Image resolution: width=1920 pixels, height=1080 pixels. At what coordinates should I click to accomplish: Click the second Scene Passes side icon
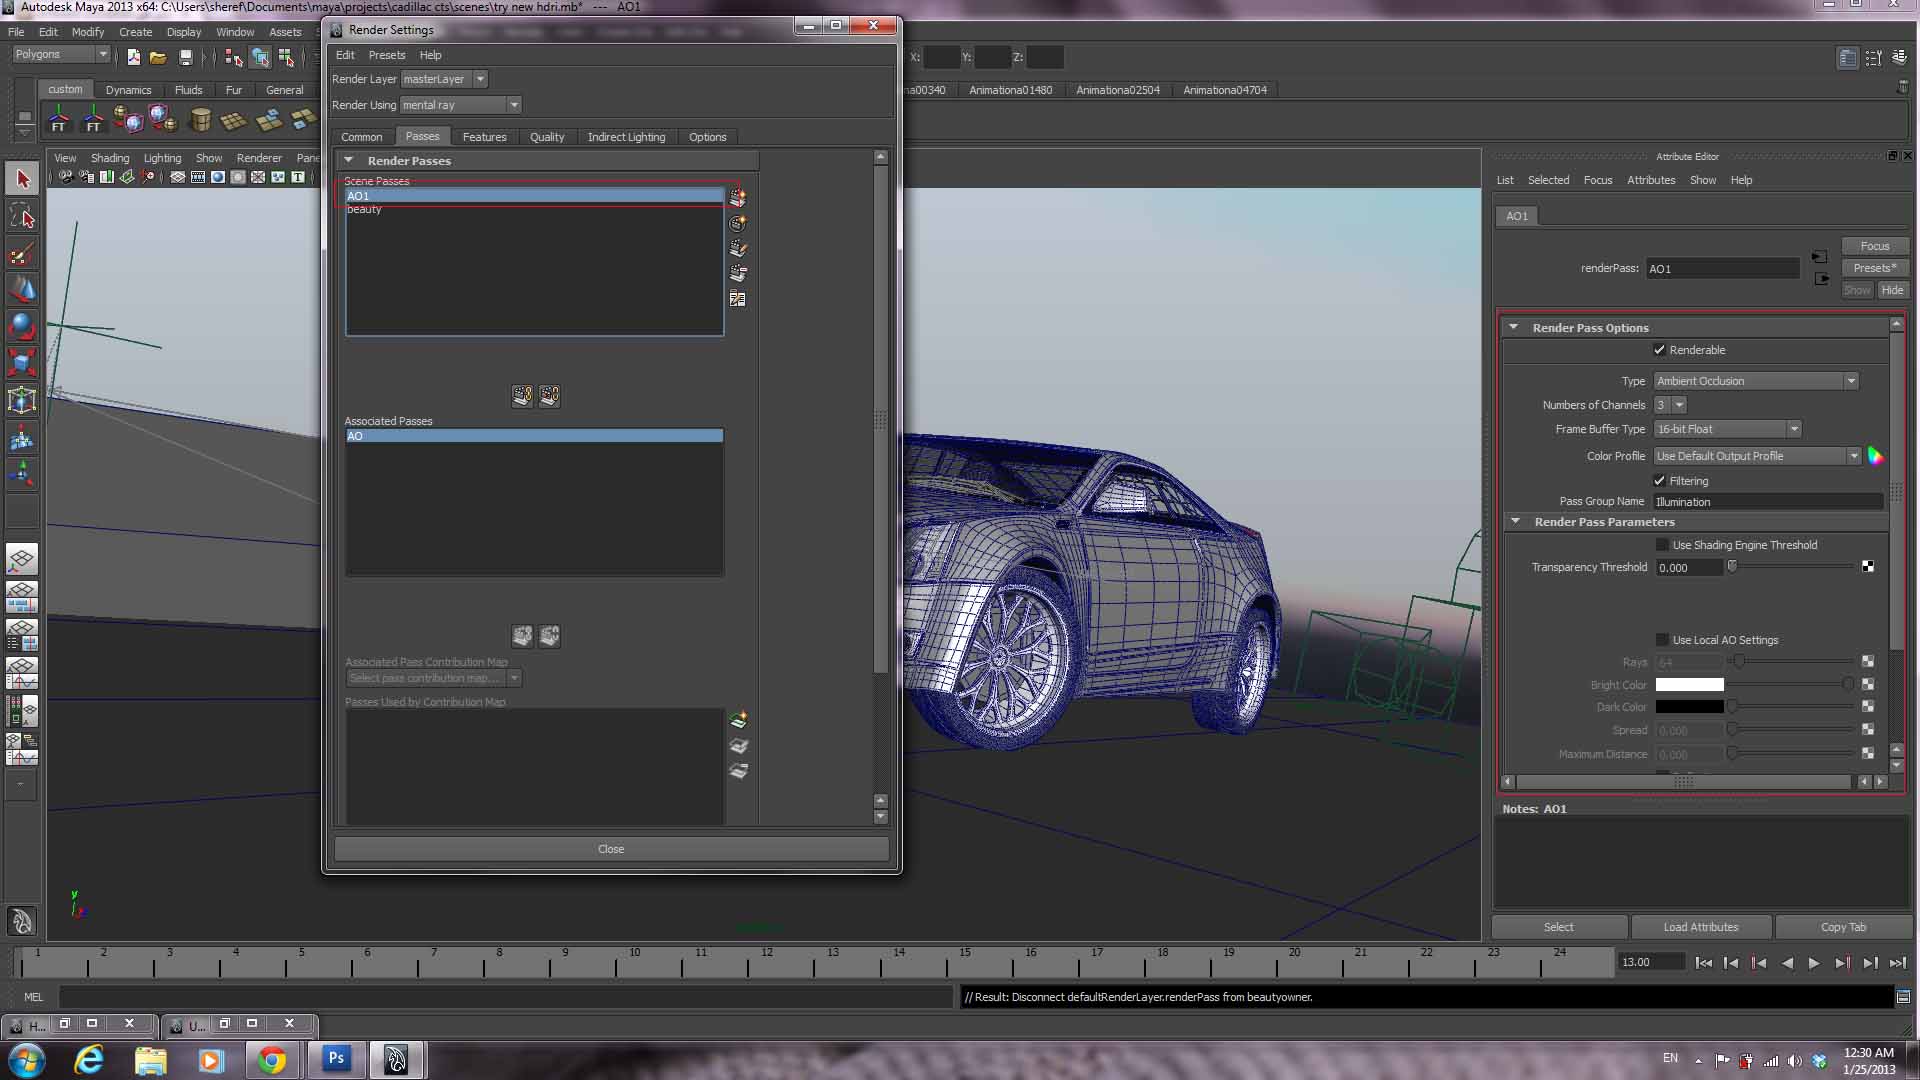click(x=738, y=223)
